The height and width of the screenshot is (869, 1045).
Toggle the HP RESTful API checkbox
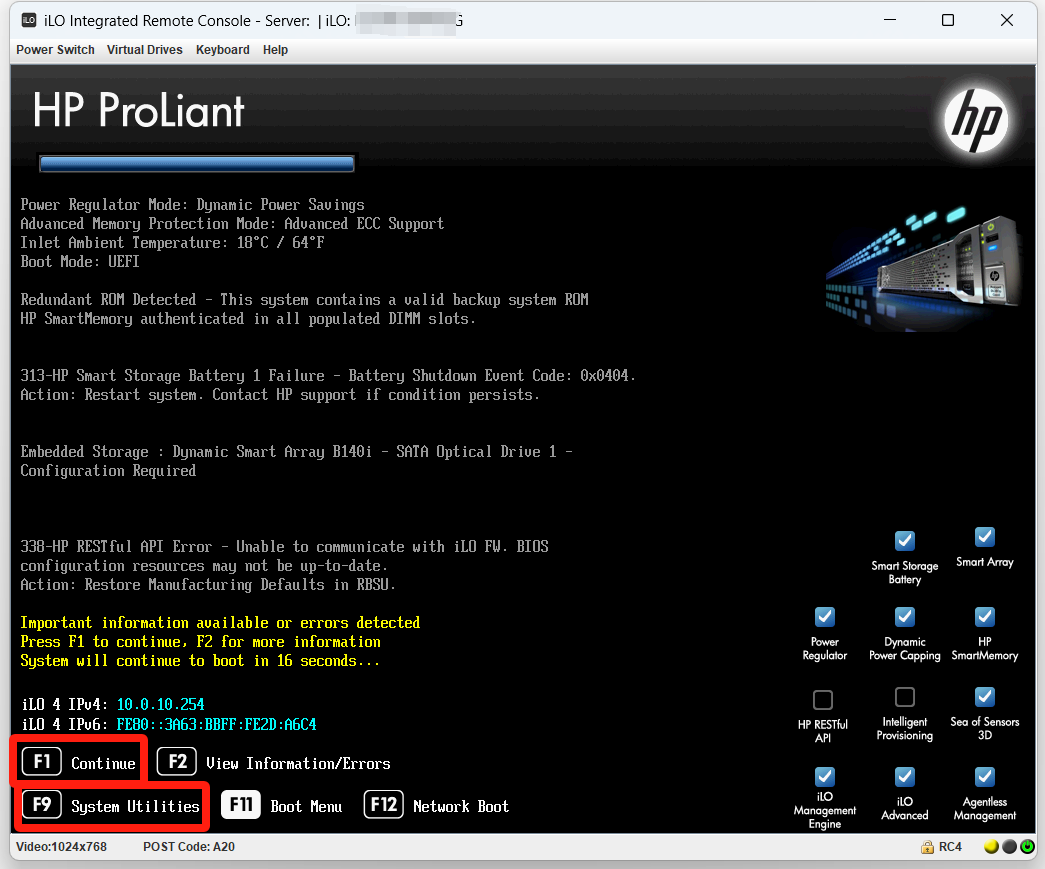(x=823, y=699)
